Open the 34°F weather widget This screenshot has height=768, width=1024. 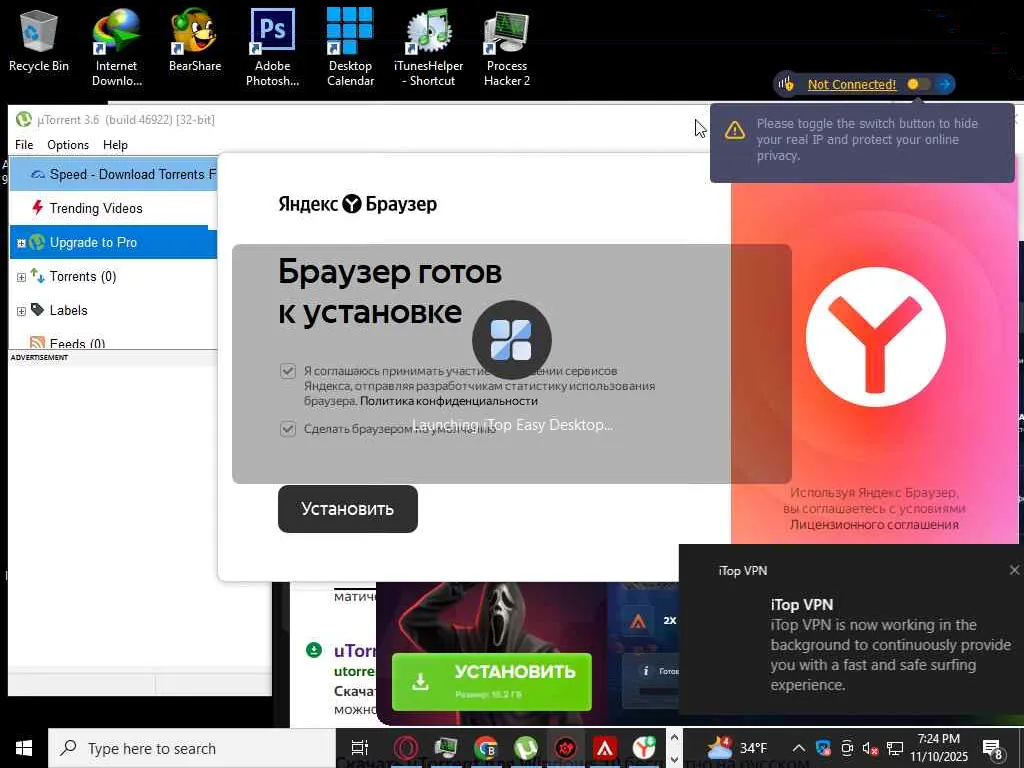pyautogui.click(x=737, y=748)
